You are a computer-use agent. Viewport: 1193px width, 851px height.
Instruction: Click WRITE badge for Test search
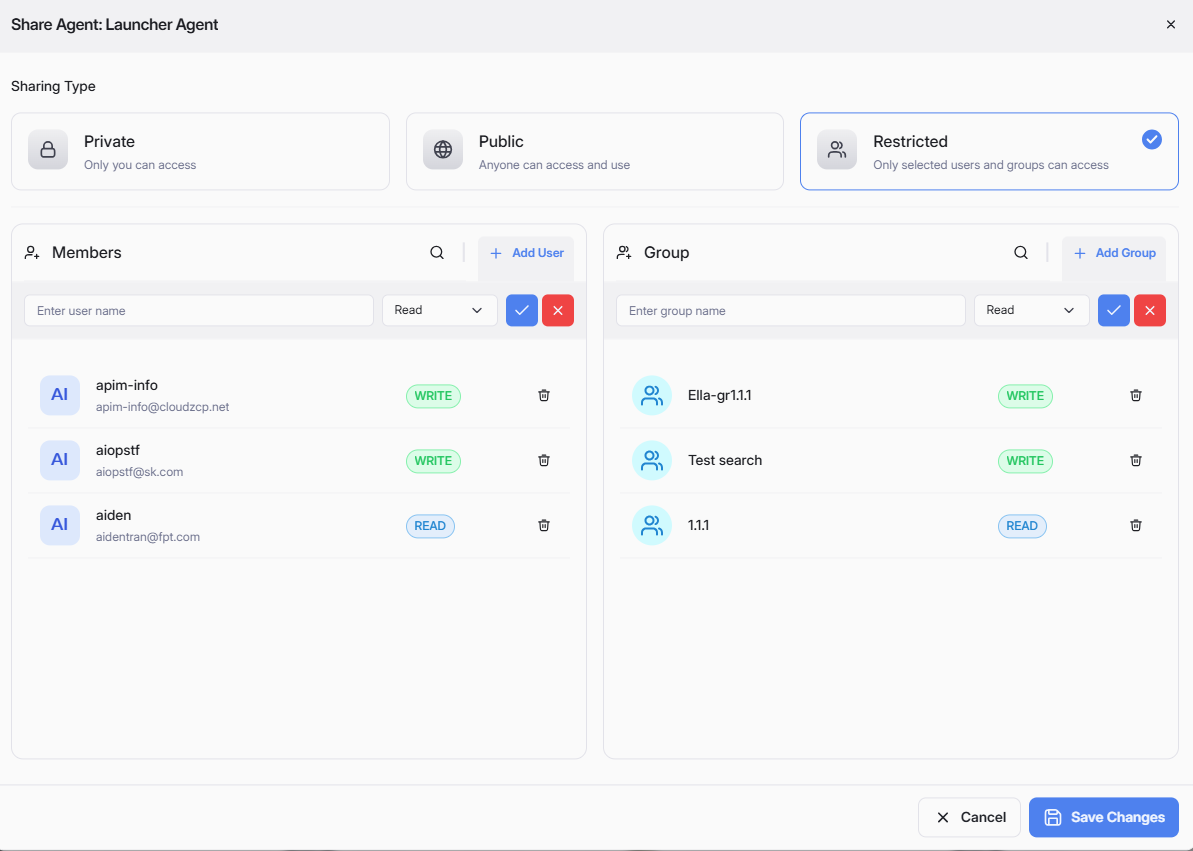(1025, 461)
